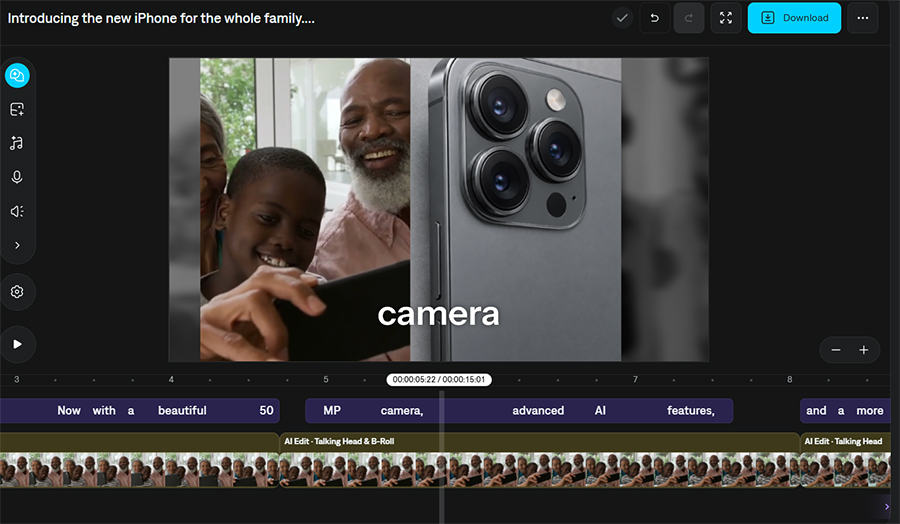Expand the sidebar with the arrow chevron

point(17,245)
